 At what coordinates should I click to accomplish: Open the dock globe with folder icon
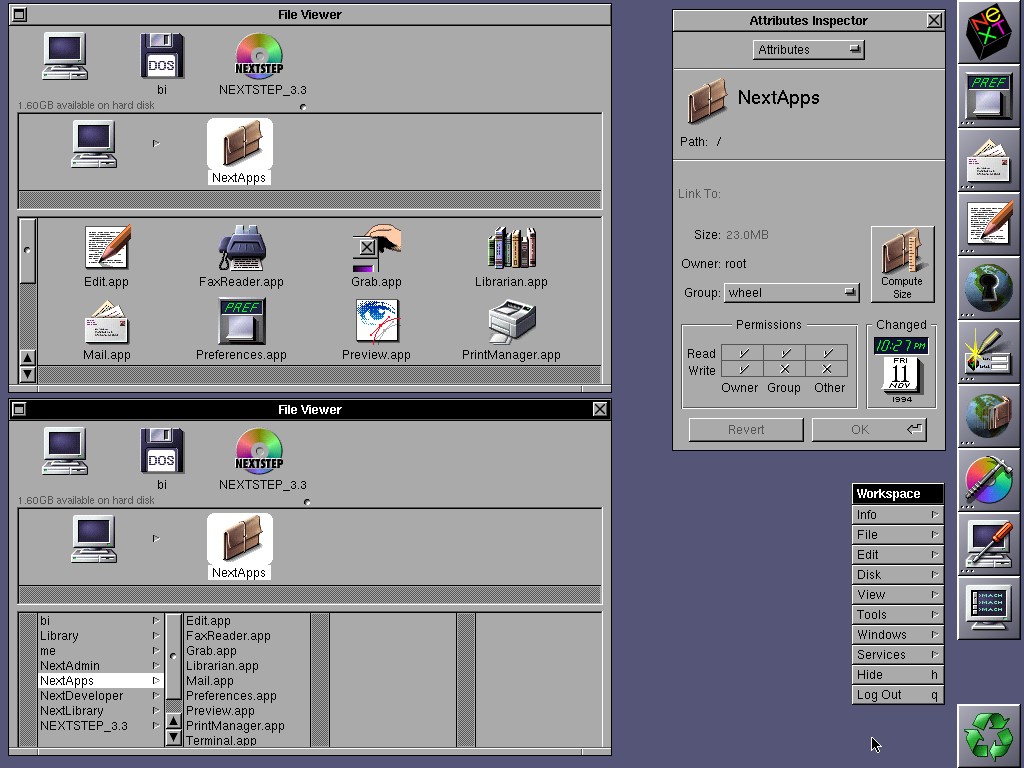pos(988,416)
